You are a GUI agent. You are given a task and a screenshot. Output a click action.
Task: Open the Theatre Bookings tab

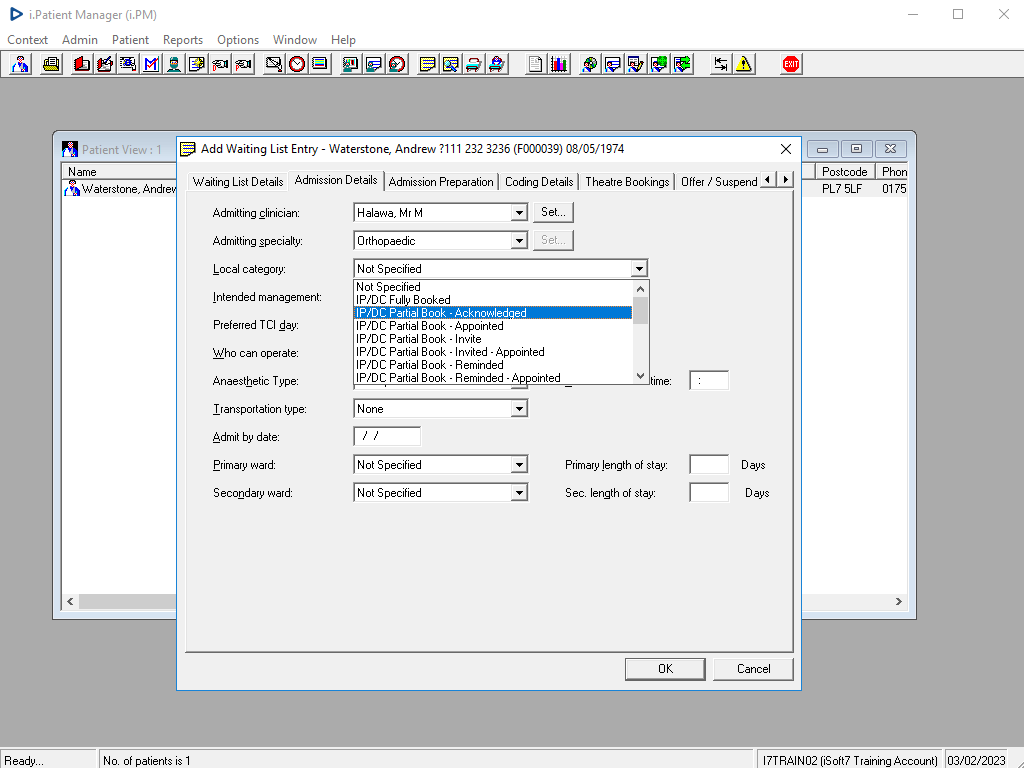(x=627, y=182)
